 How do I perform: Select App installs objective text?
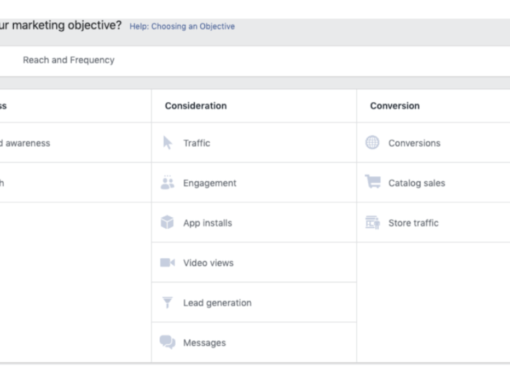point(208,223)
